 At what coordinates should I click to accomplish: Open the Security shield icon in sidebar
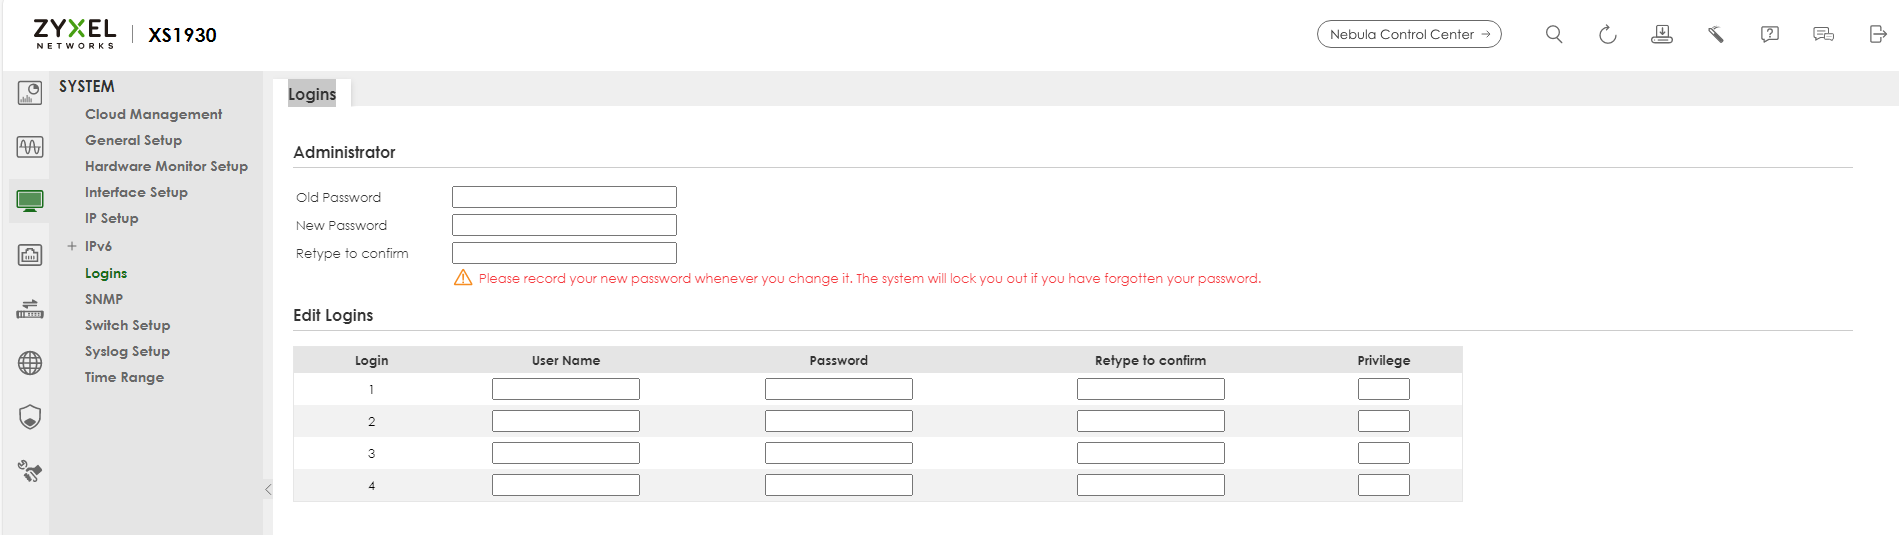(30, 417)
